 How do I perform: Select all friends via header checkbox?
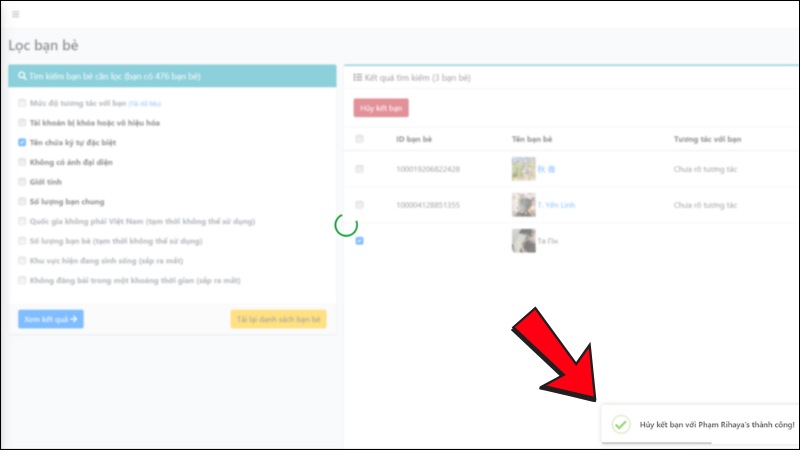(x=360, y=139)
